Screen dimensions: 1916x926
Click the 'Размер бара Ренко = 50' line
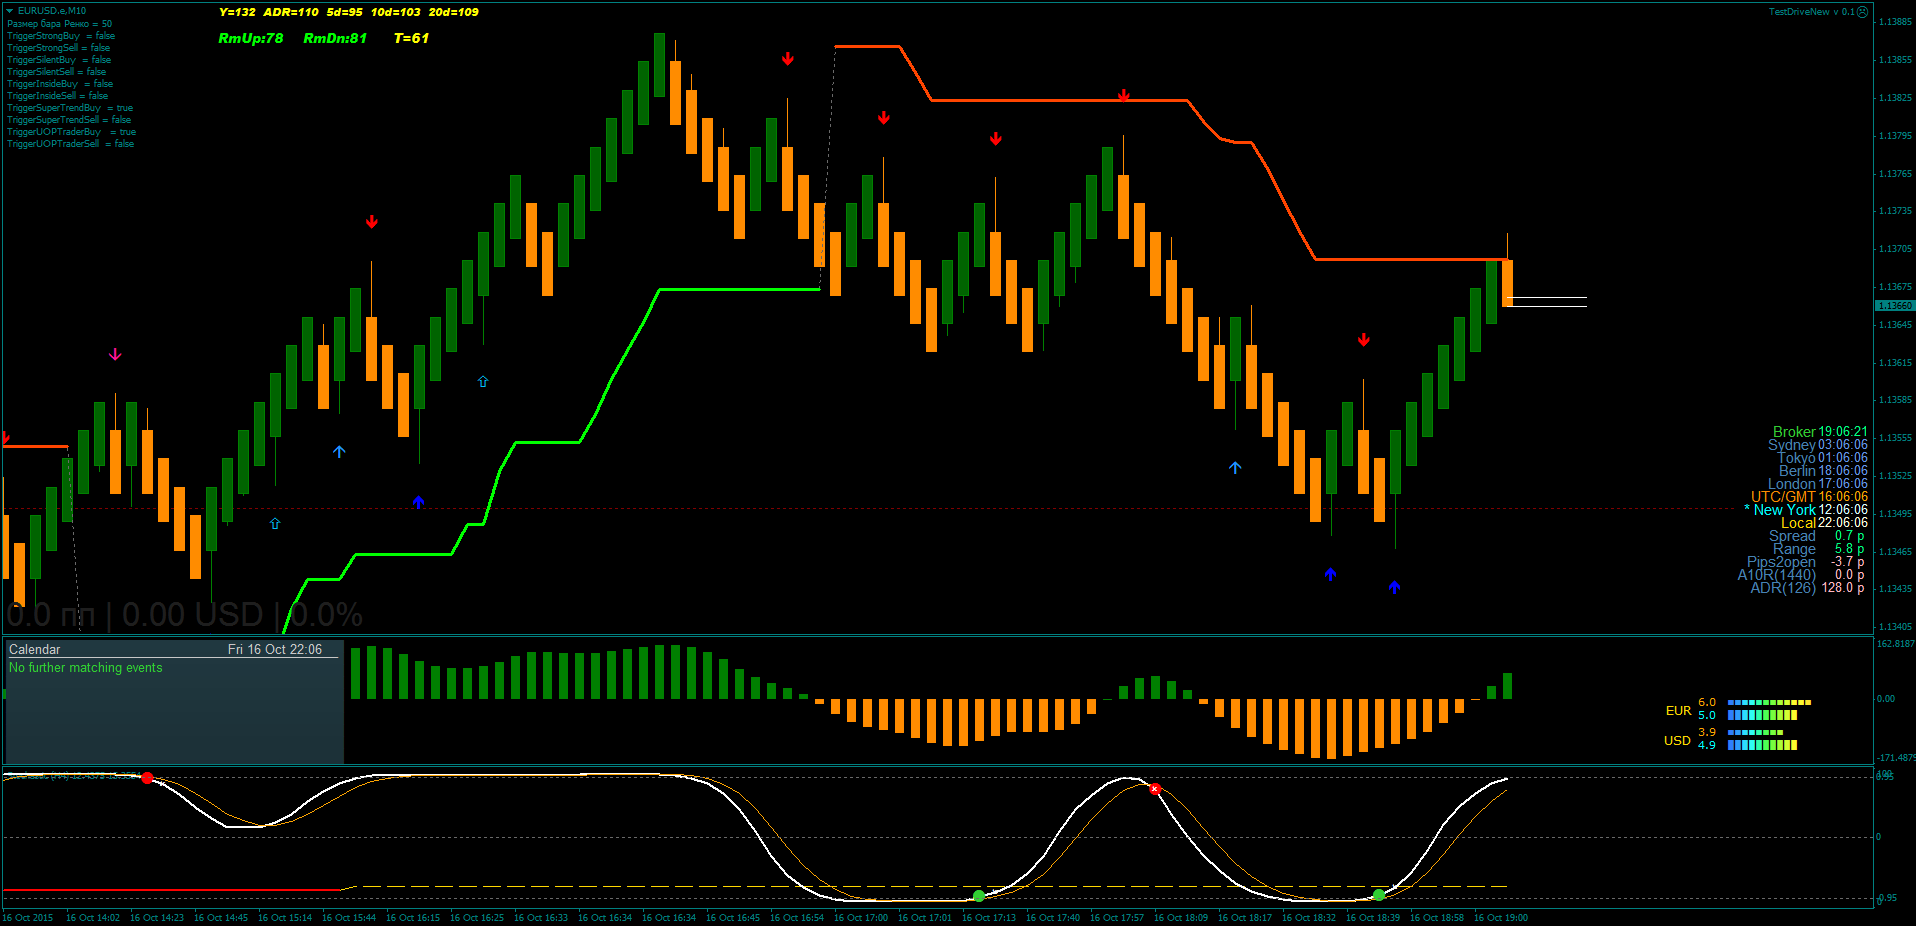[x=60, y=24]
